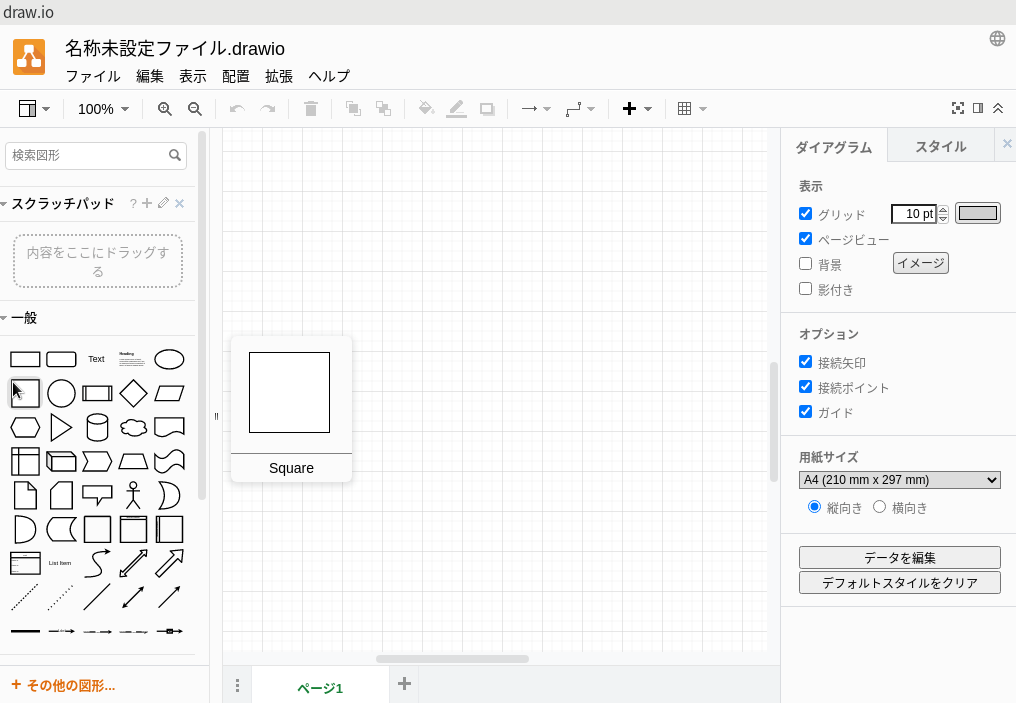Toggle the 接続矢印 checkbox

pyautogui.click(x=805, y=362)
